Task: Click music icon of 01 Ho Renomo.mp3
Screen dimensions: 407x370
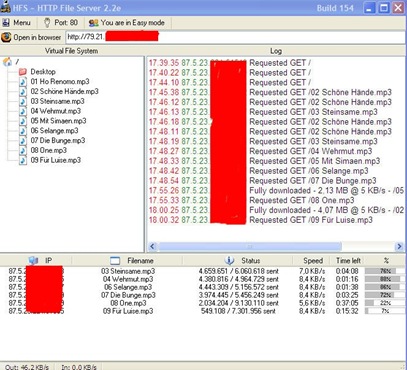Action: [x=23, y=82]
